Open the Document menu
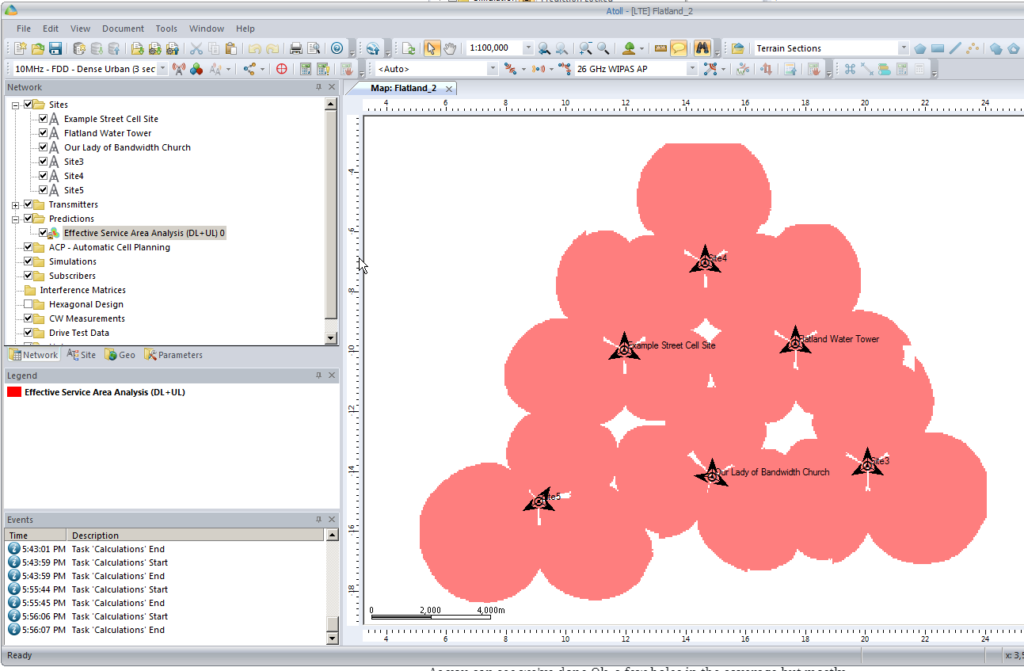Image resolution: width=1024 pixels, height=671 pixels. click(122, 28)
